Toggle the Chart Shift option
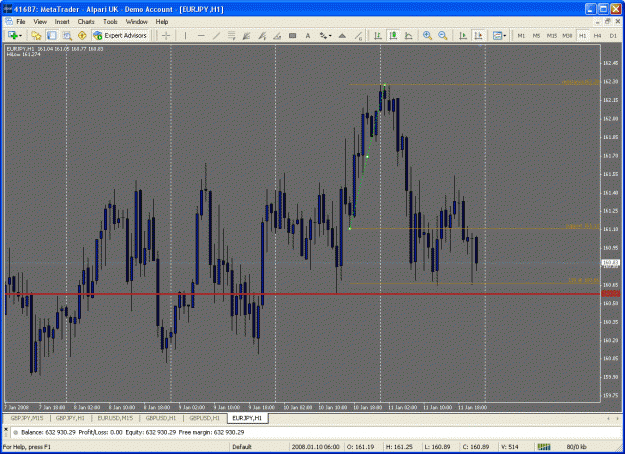 pyautogui.click(x=478, y=35)
